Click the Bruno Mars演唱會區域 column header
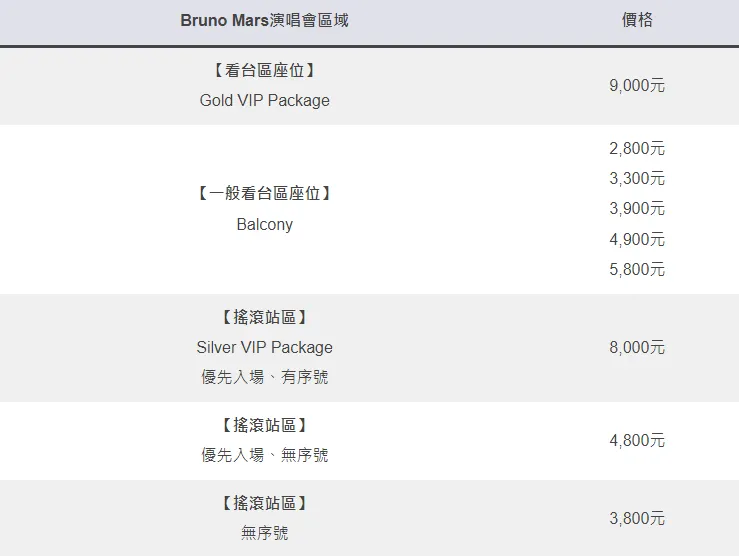Image resolution: width=739 pixels, height=556 pixels. (x=264, y=20)
